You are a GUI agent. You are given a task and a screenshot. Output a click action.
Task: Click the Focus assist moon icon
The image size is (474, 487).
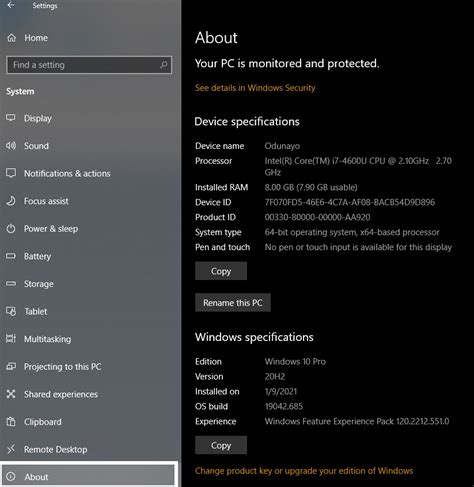click(11, 201)
